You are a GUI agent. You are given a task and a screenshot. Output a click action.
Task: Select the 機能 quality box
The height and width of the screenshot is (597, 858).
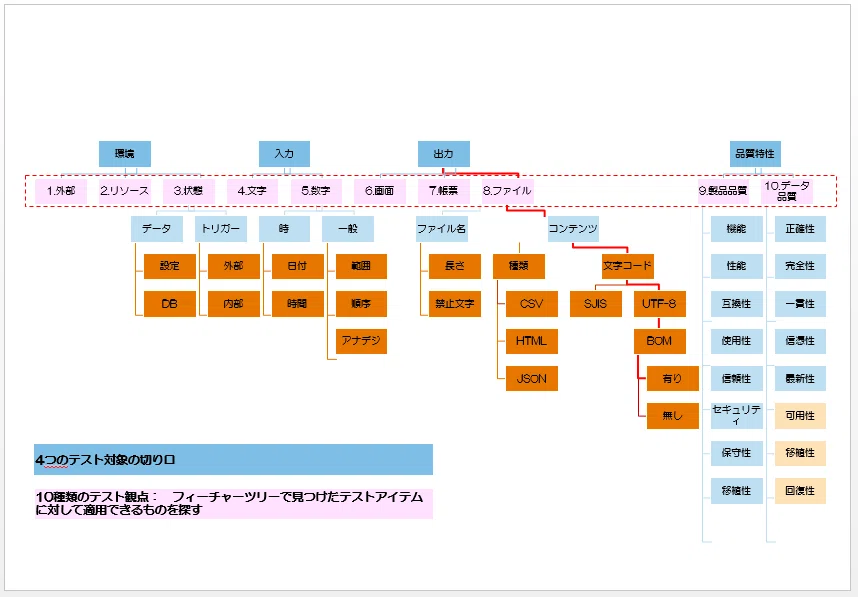pyautogui.click(x=737, y=229)
